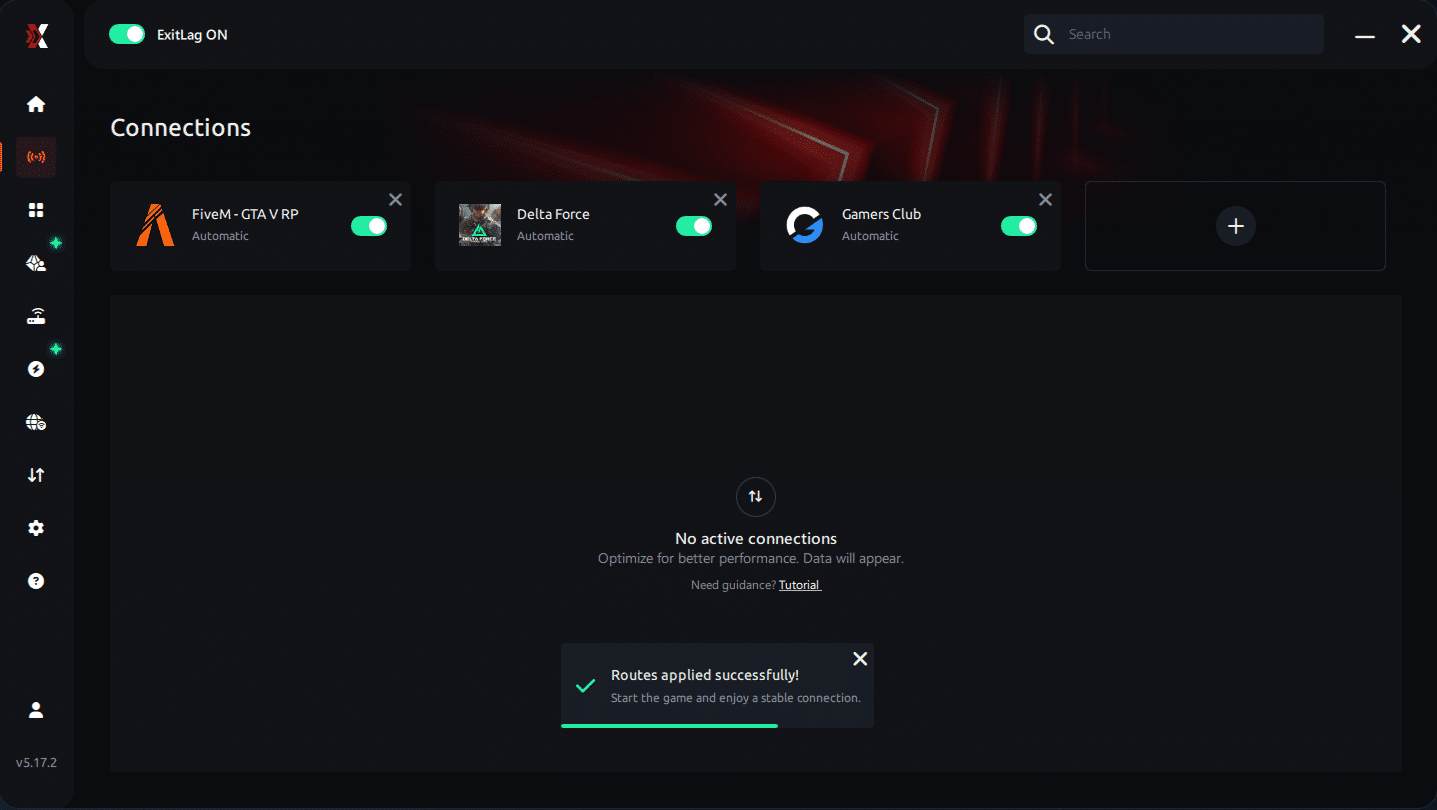Open the Help question mark icon

pos(36,581)
